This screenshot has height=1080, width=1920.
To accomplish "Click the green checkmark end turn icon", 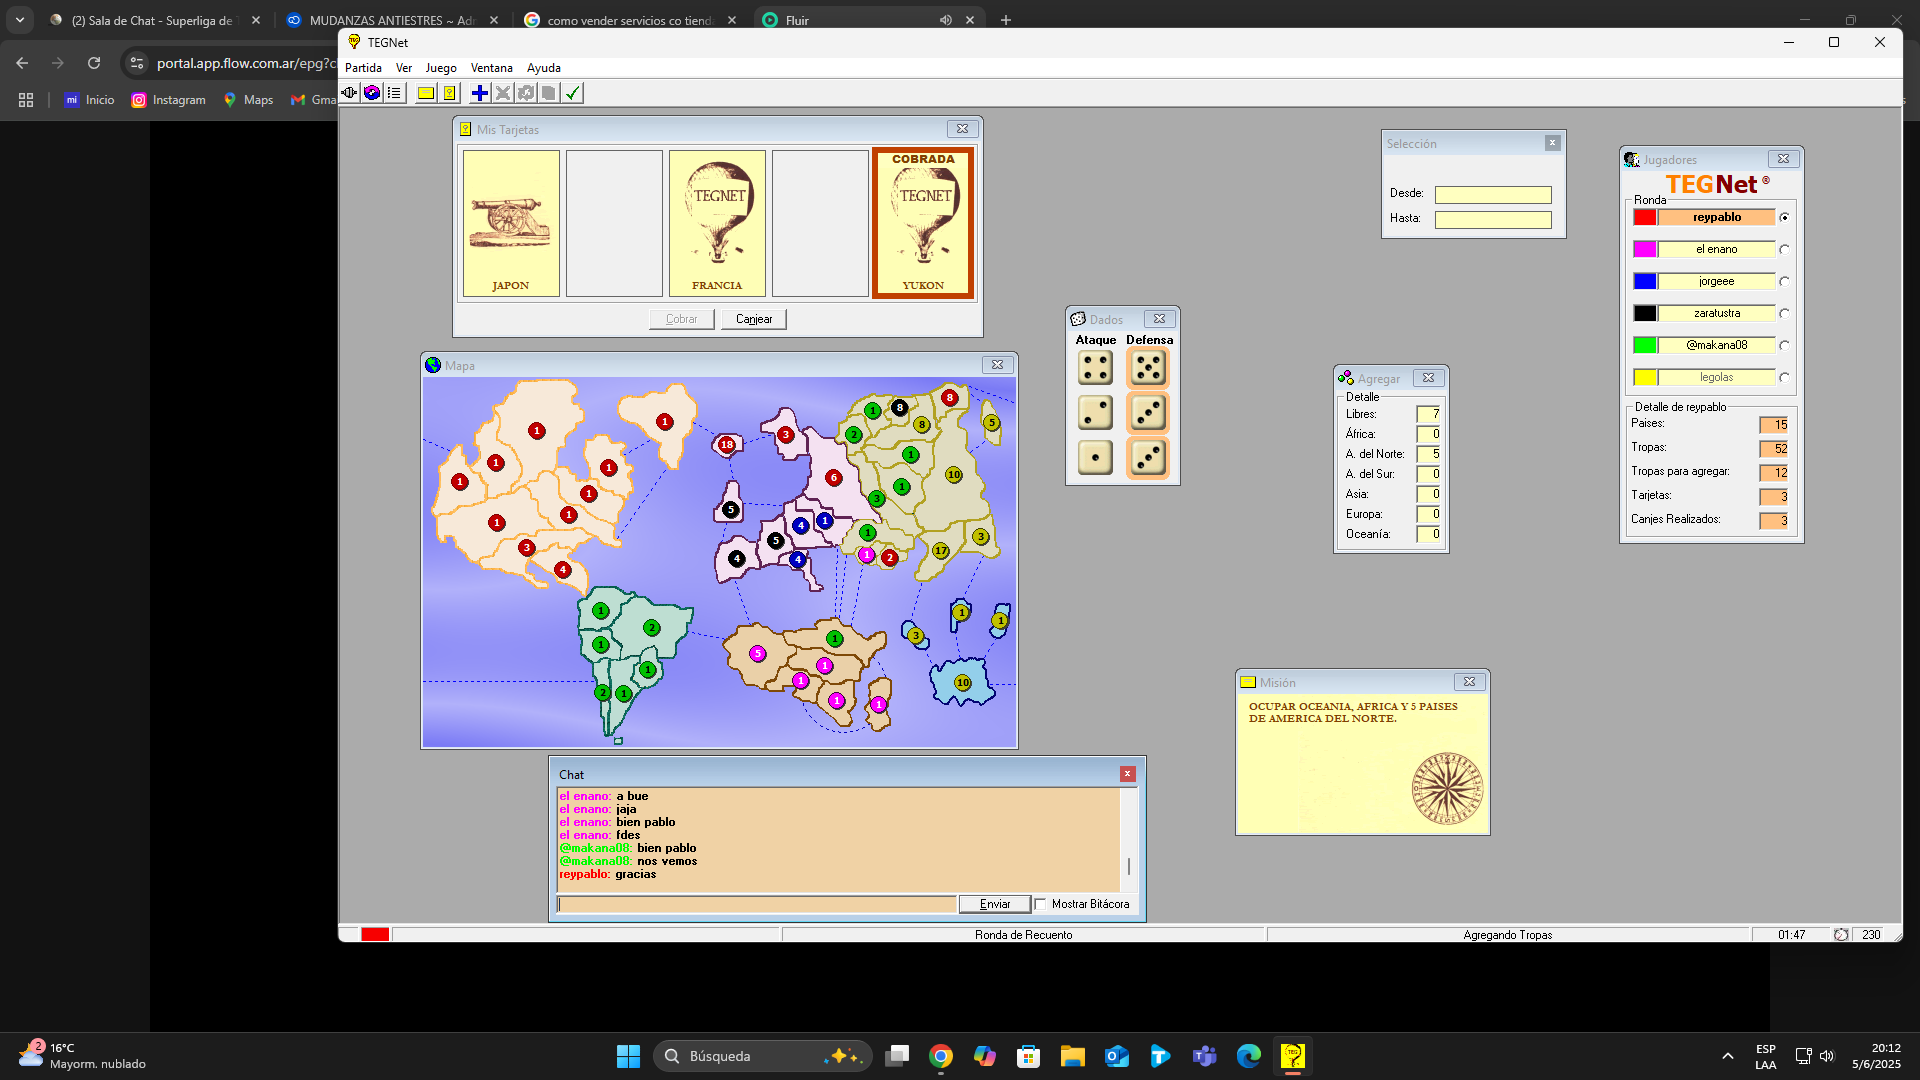I will coord(573,93).
